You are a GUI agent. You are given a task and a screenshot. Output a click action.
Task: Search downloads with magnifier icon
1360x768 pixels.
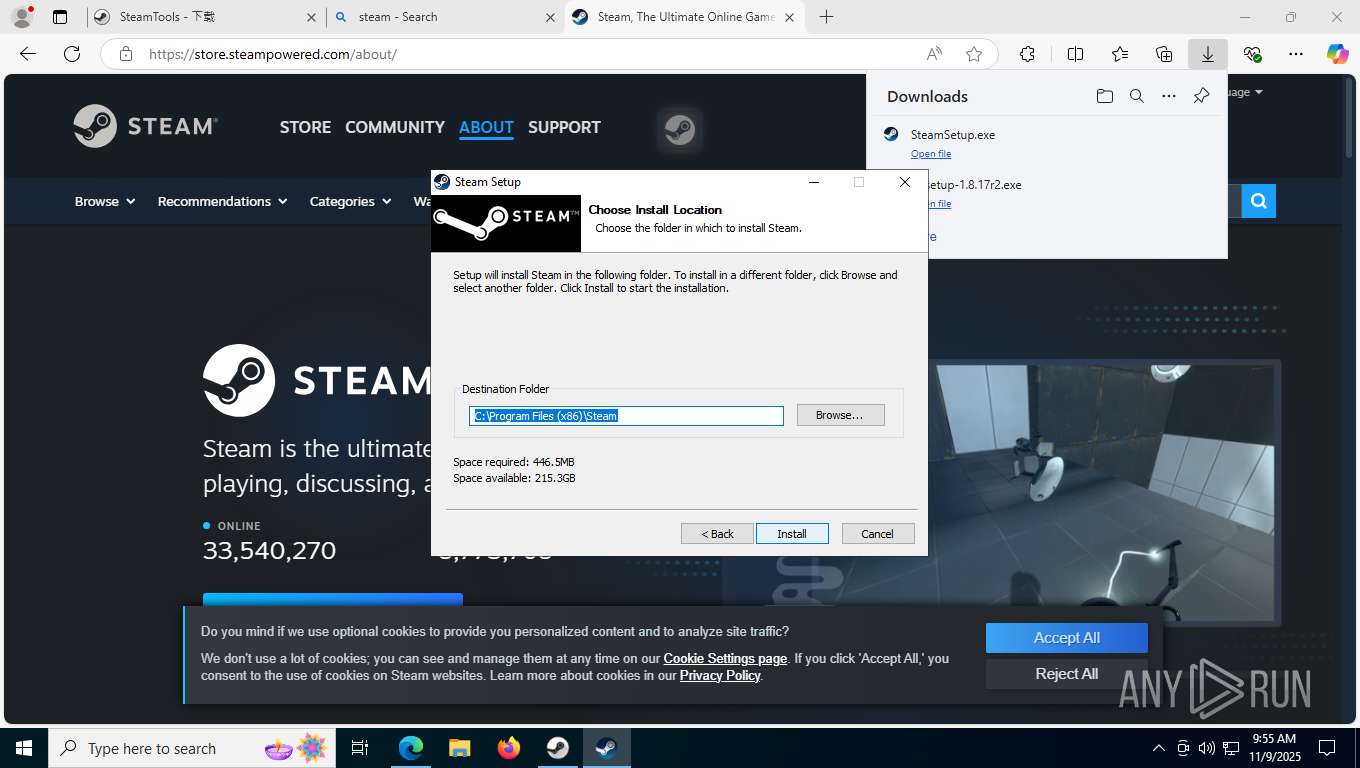point(1137,96)
